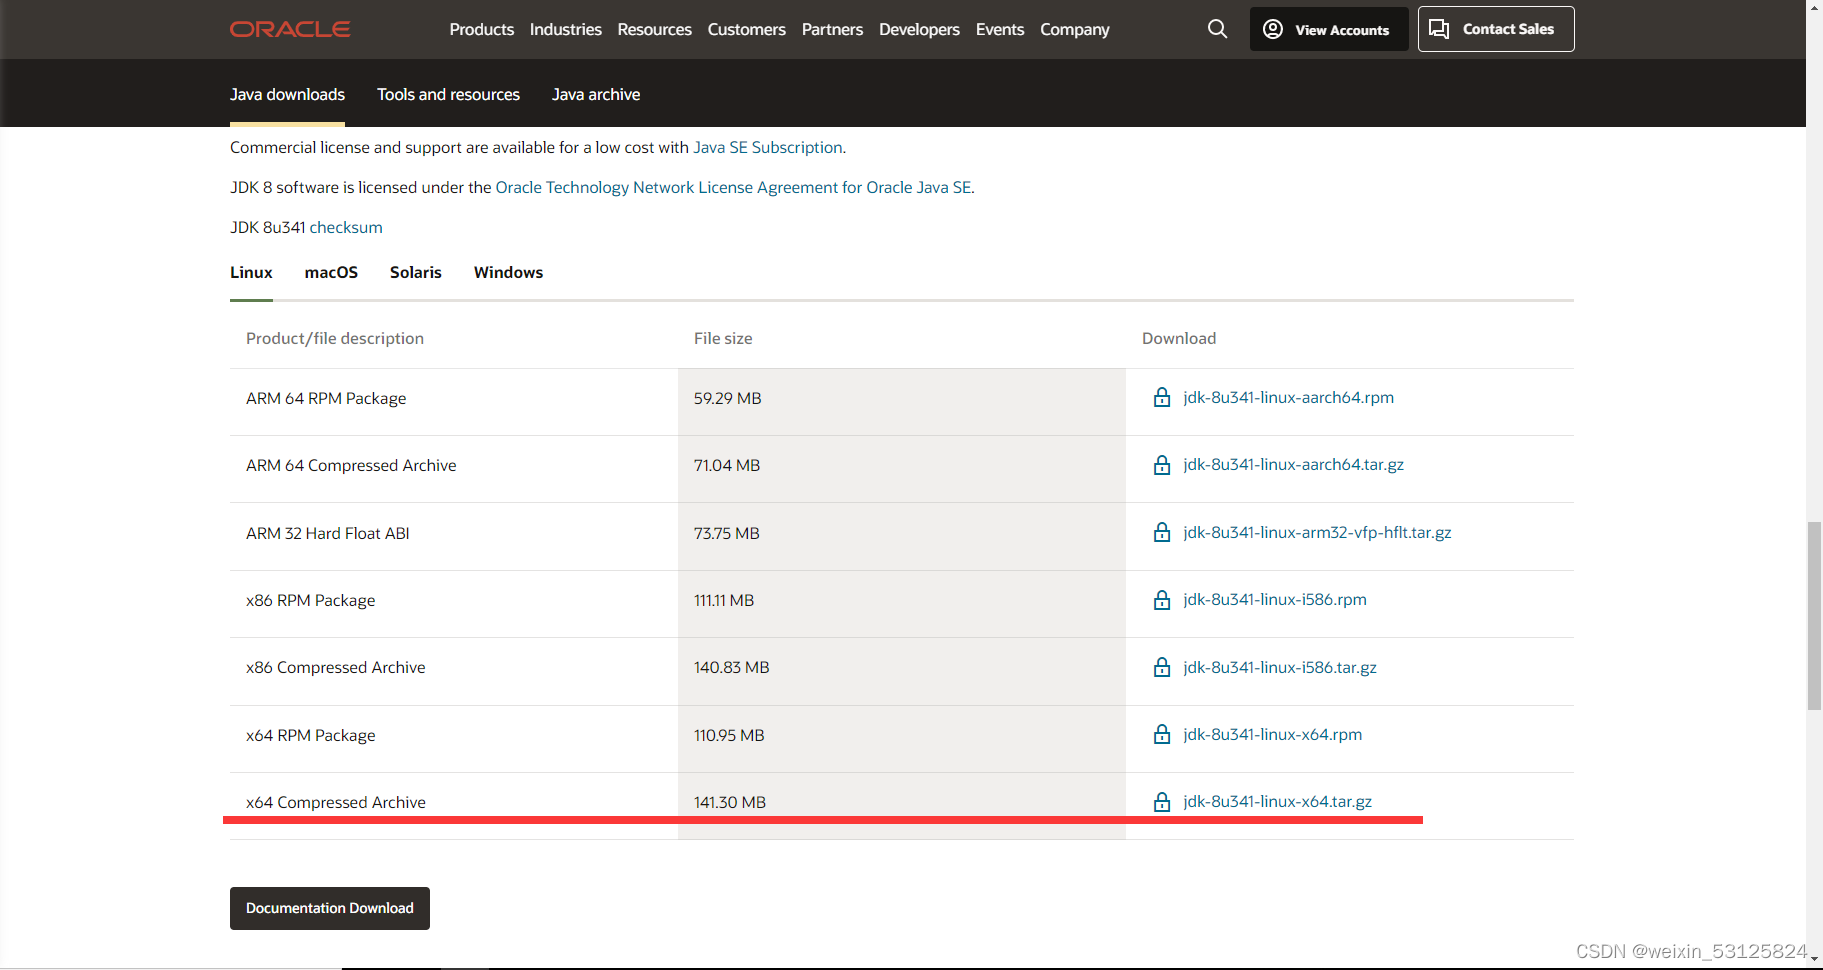Download jdk-8u341-linux-x64.tar.gz
The image size is (1823, 970).
(x=1277, y=801)
